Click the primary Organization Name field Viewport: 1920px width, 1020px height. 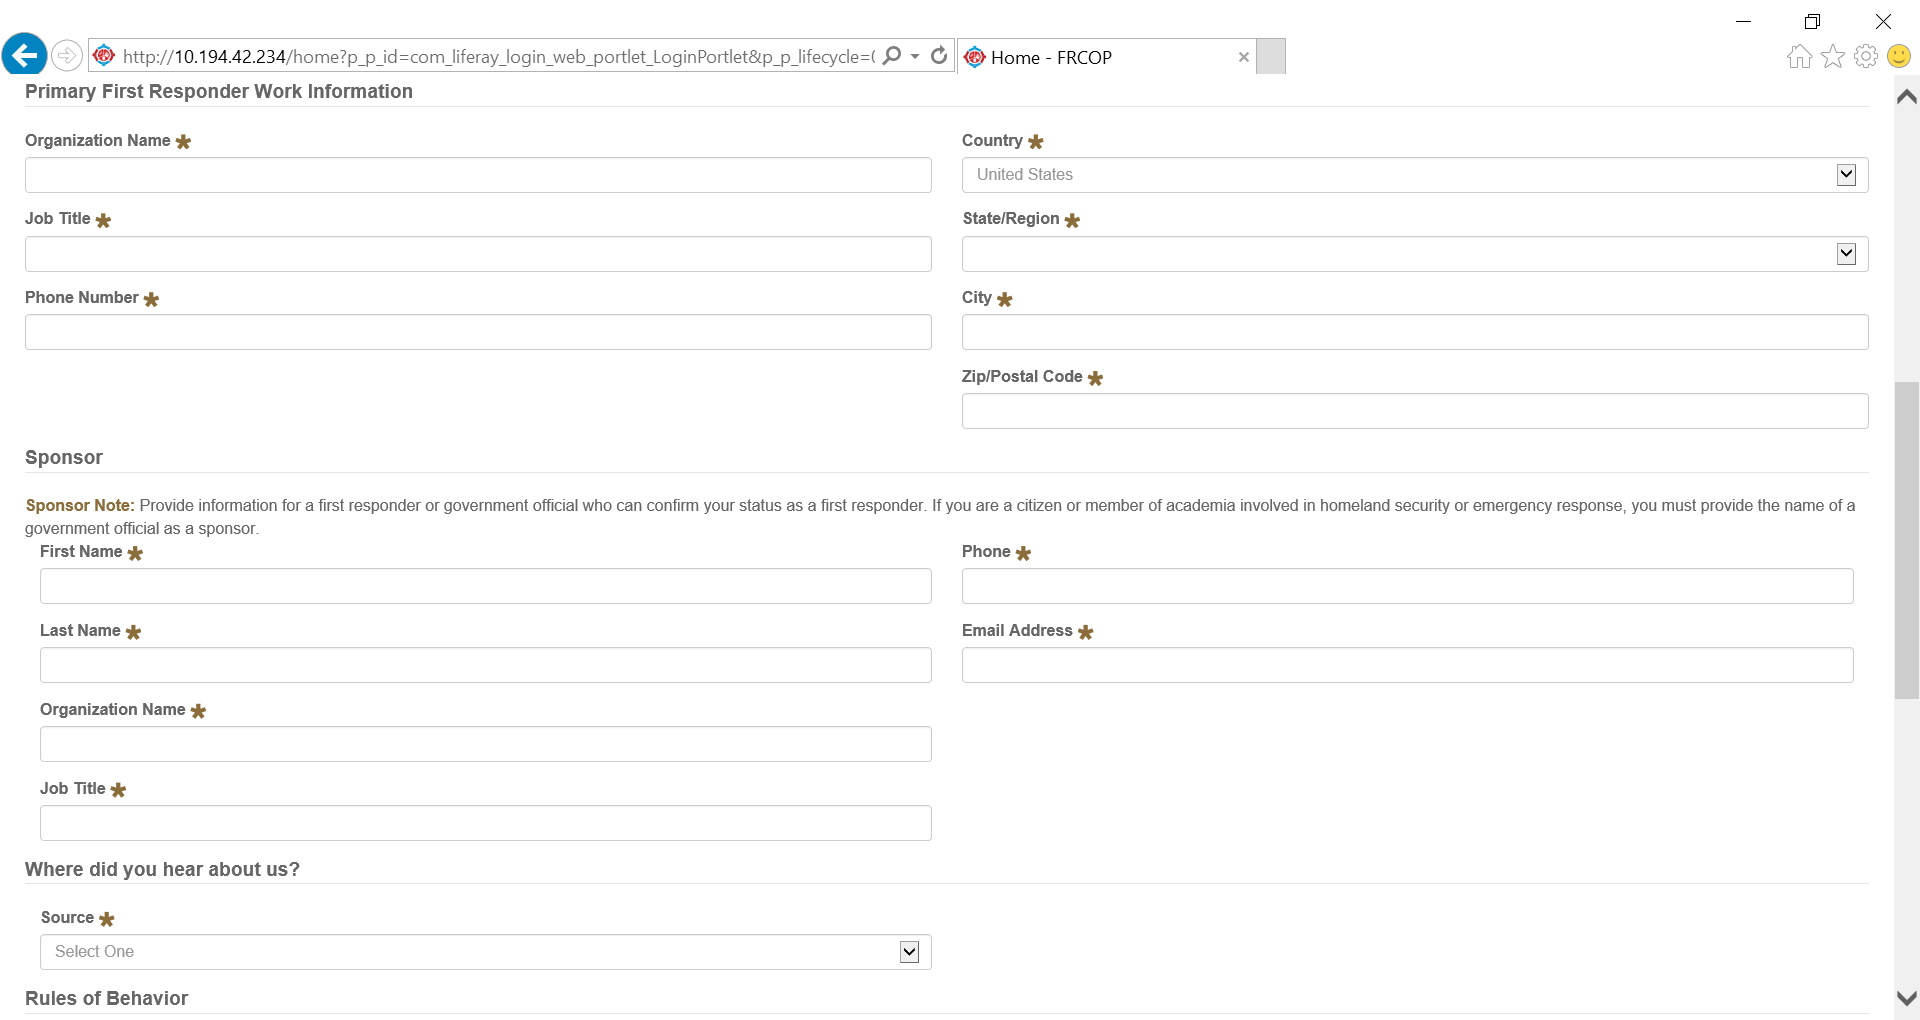(x=478, y=175)
